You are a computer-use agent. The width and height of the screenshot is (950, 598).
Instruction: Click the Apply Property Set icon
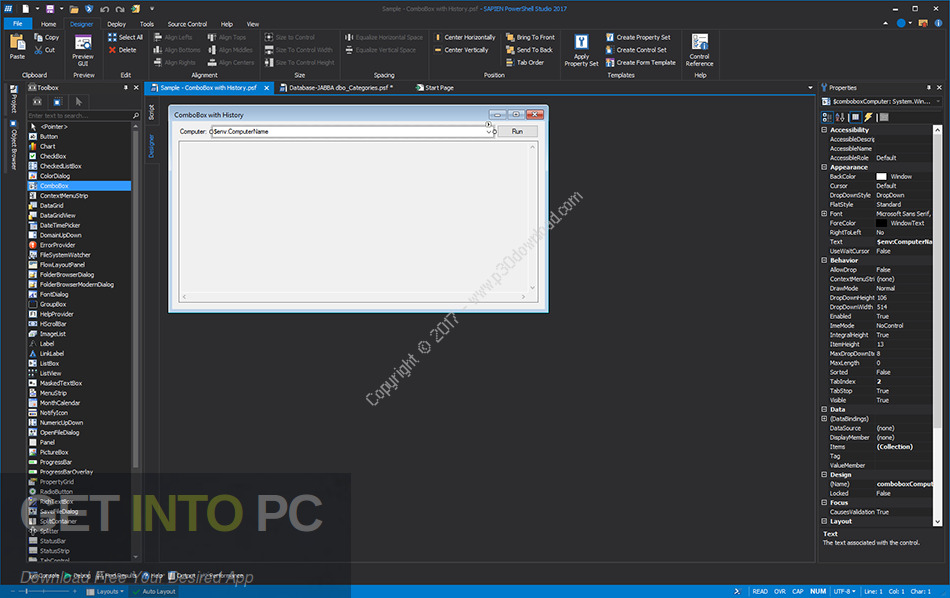(x=582, y=42)
